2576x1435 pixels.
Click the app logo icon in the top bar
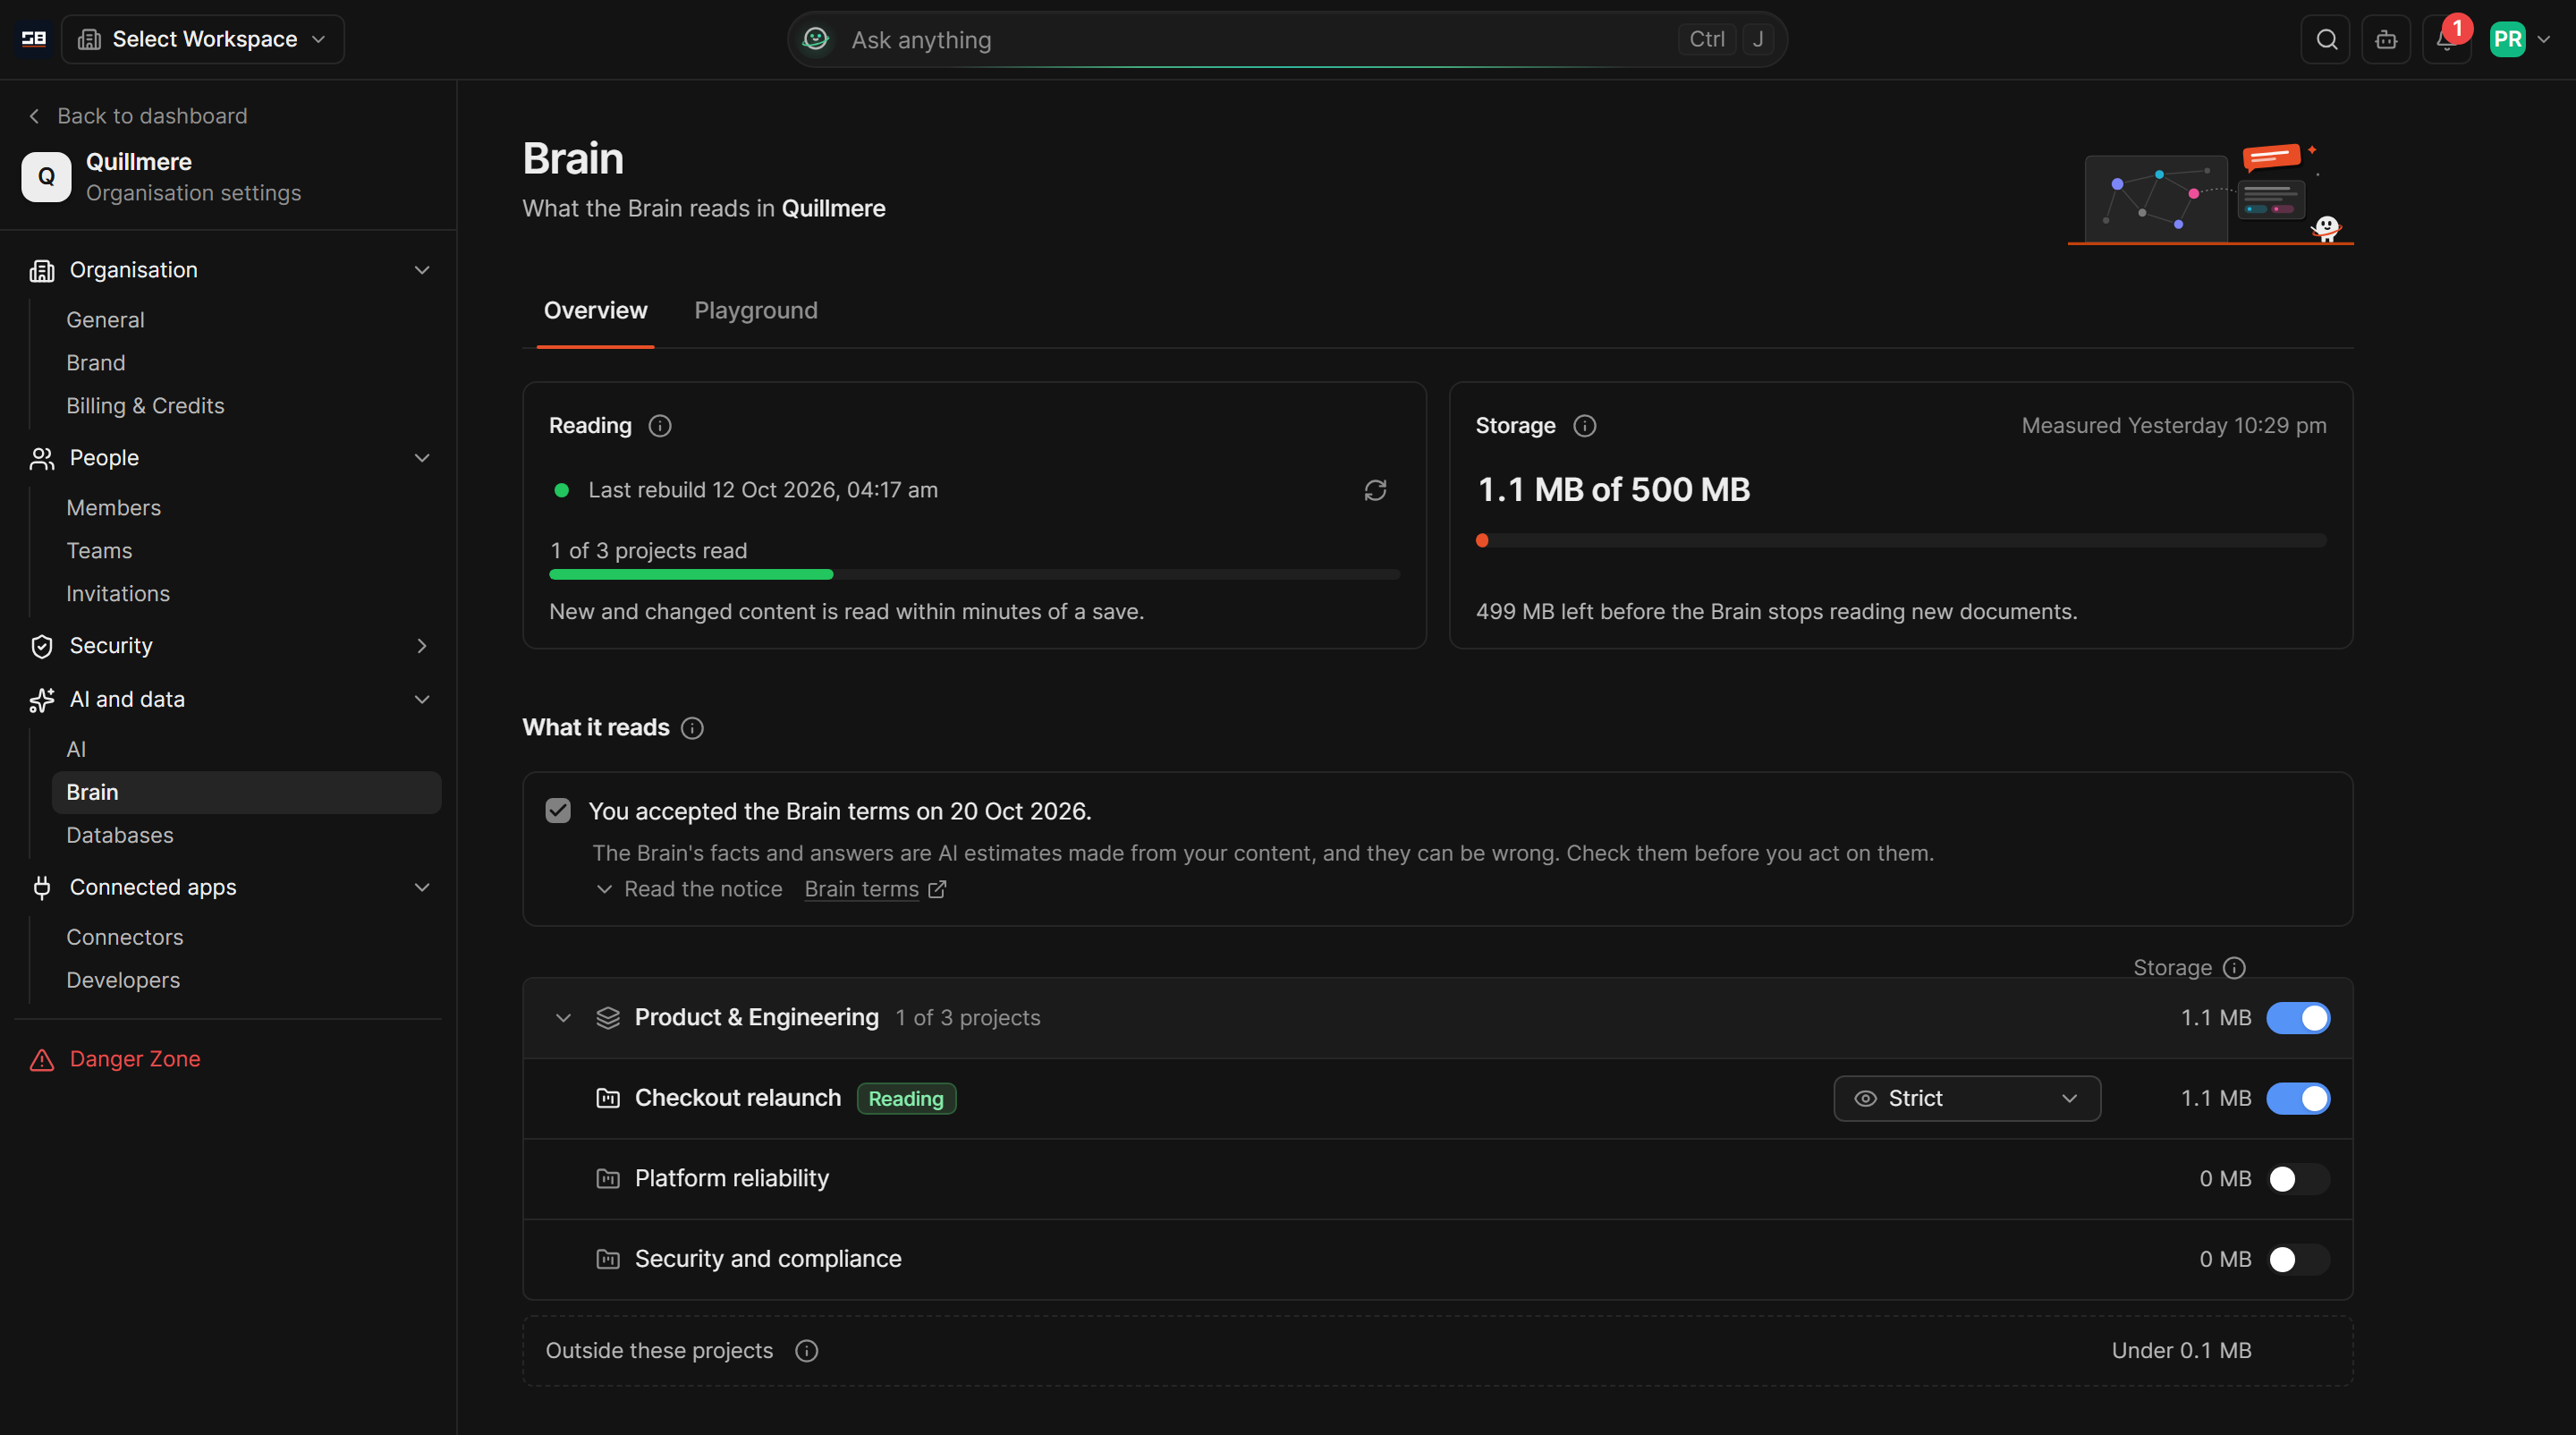coord(34,39)
